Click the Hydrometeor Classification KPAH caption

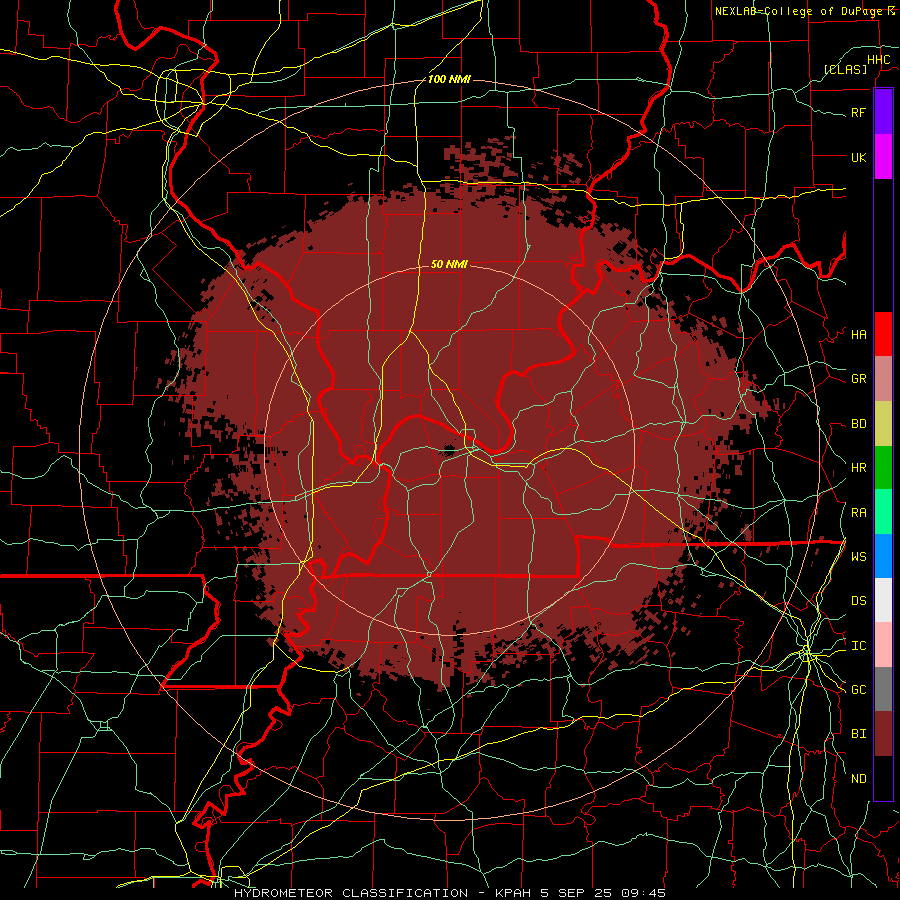(450, 893)
